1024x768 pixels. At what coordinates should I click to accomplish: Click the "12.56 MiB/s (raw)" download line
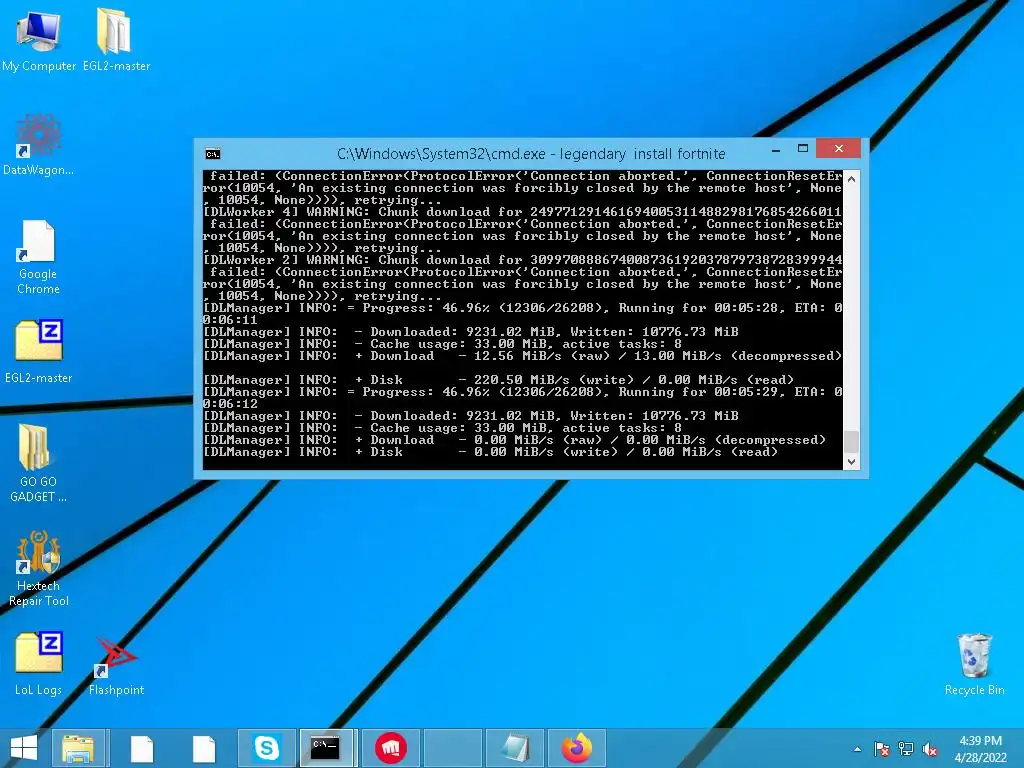pos(522,356)
